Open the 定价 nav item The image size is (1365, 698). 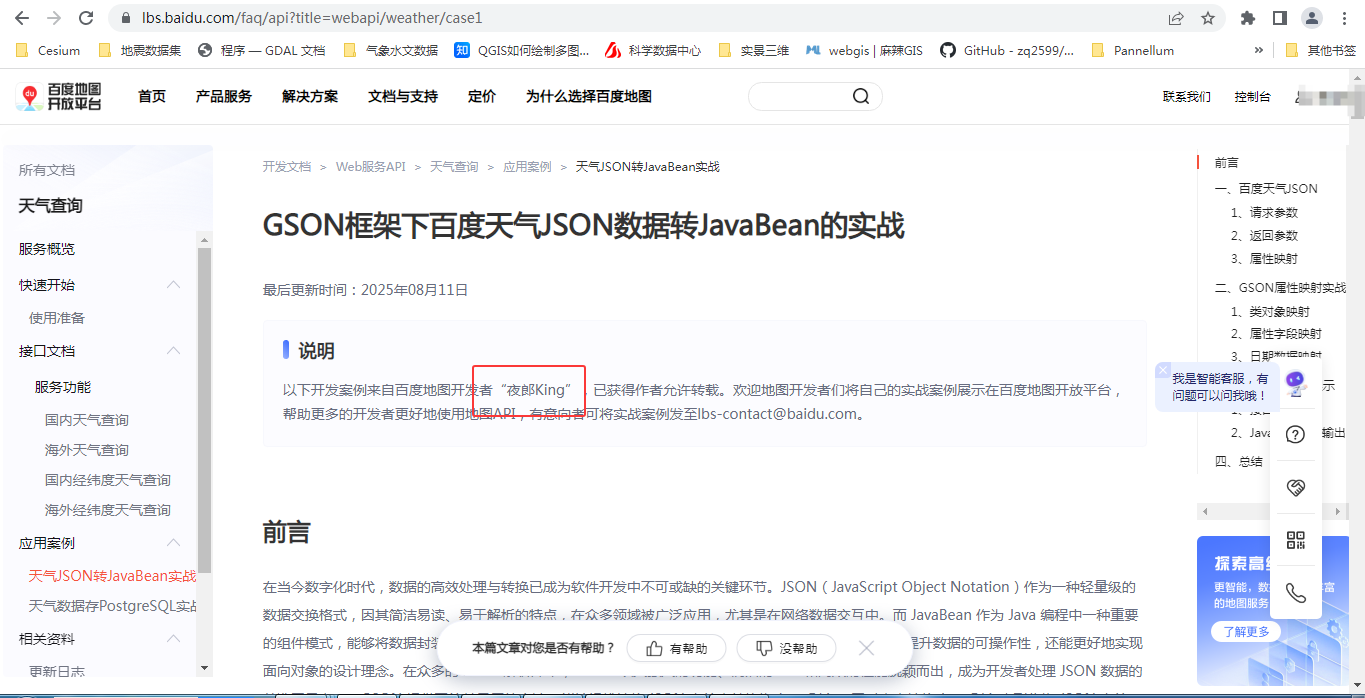point(482,97)
